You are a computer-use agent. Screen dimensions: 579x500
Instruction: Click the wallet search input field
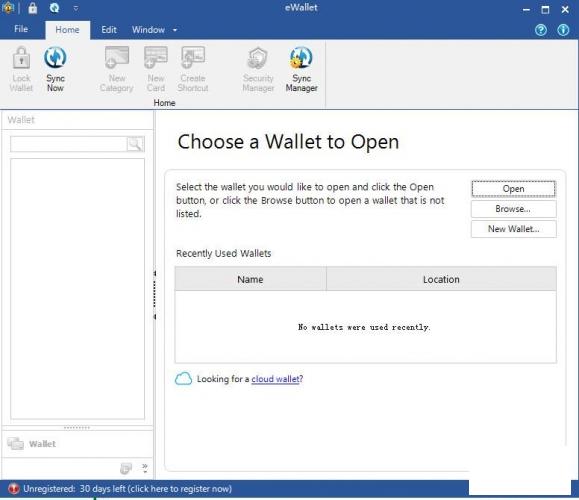[x=69, y=144]
